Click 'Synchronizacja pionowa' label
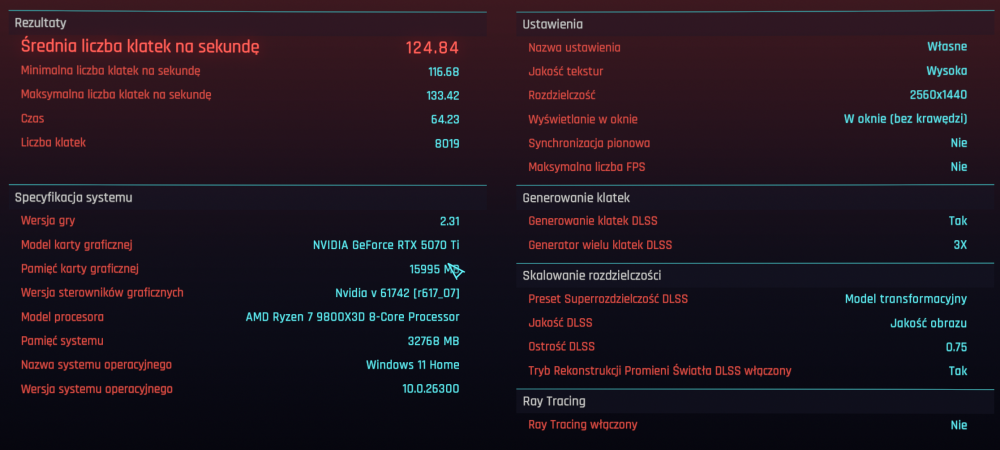Viewport: 1000px width, 450px height. tap(589, 143)
